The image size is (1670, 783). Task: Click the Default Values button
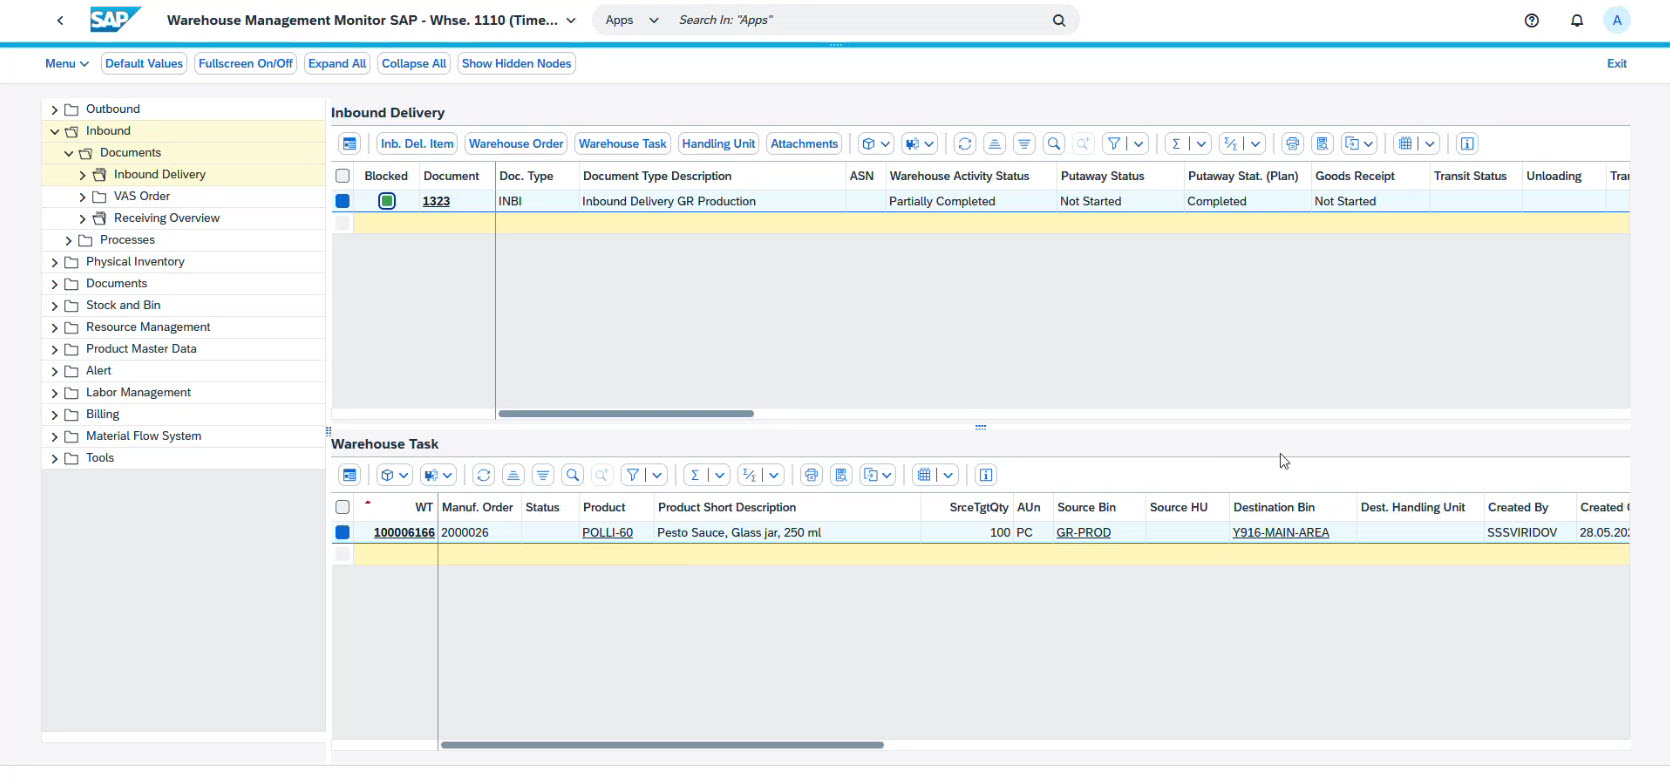click(144, 63)
